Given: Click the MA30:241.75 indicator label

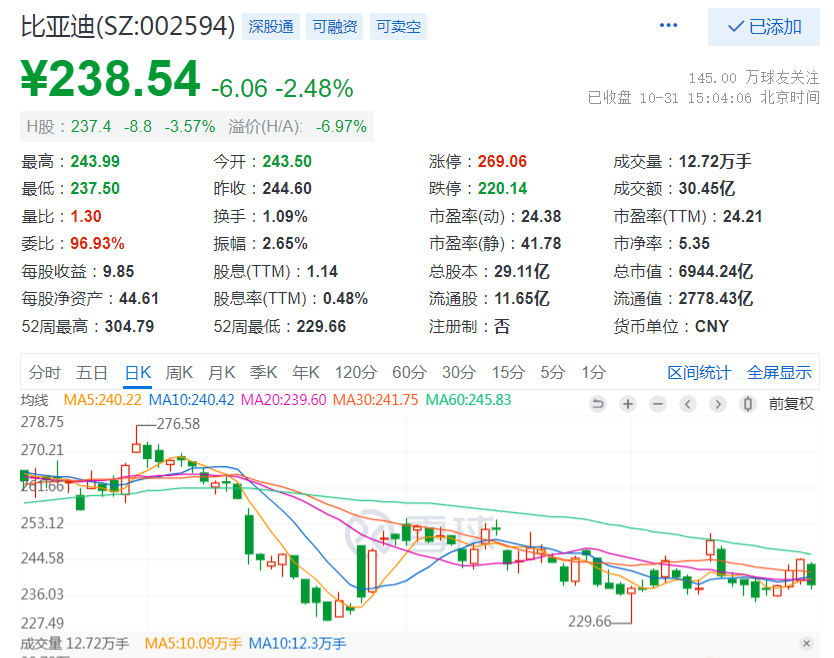Looking at the screenshot, I should click(376, 399).
